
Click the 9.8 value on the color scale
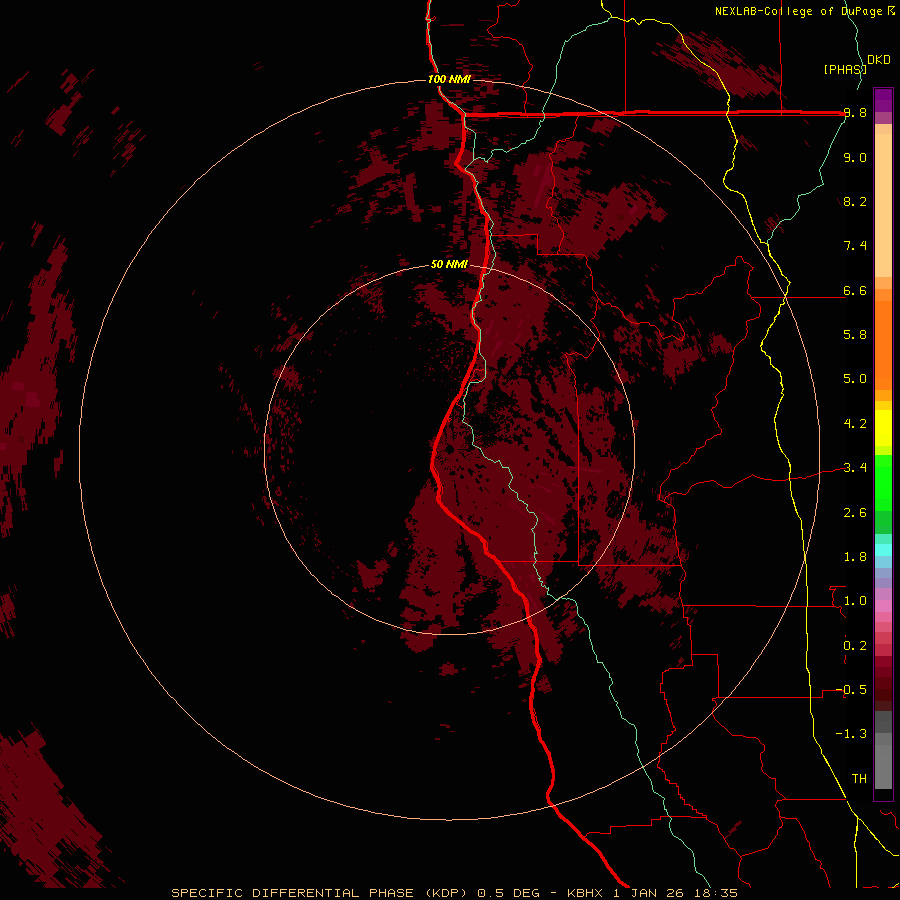[x=855, y=113]
